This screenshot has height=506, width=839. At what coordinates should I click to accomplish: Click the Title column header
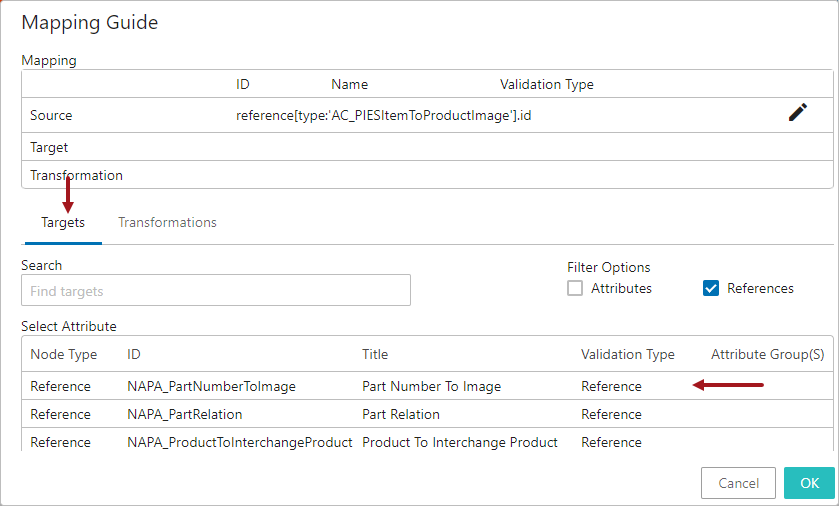375,354
